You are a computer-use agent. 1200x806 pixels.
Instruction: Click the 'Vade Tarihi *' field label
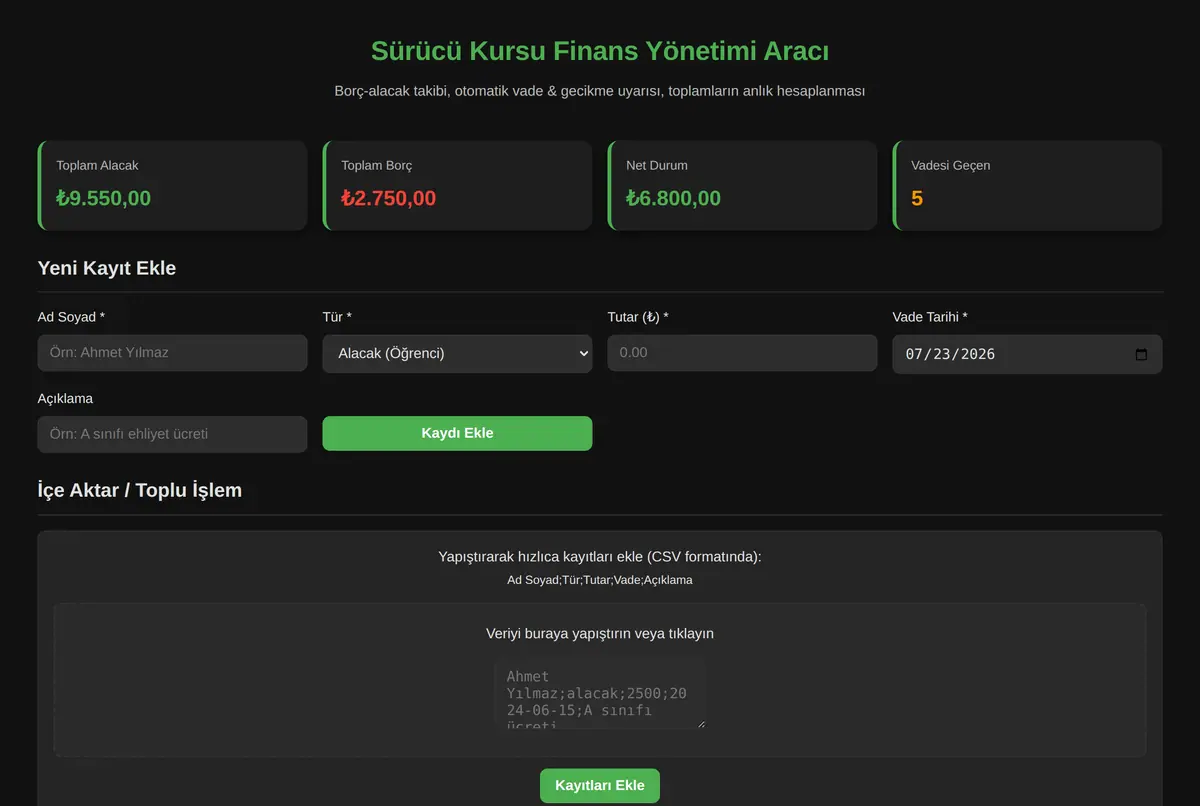(x=930, y=317)
